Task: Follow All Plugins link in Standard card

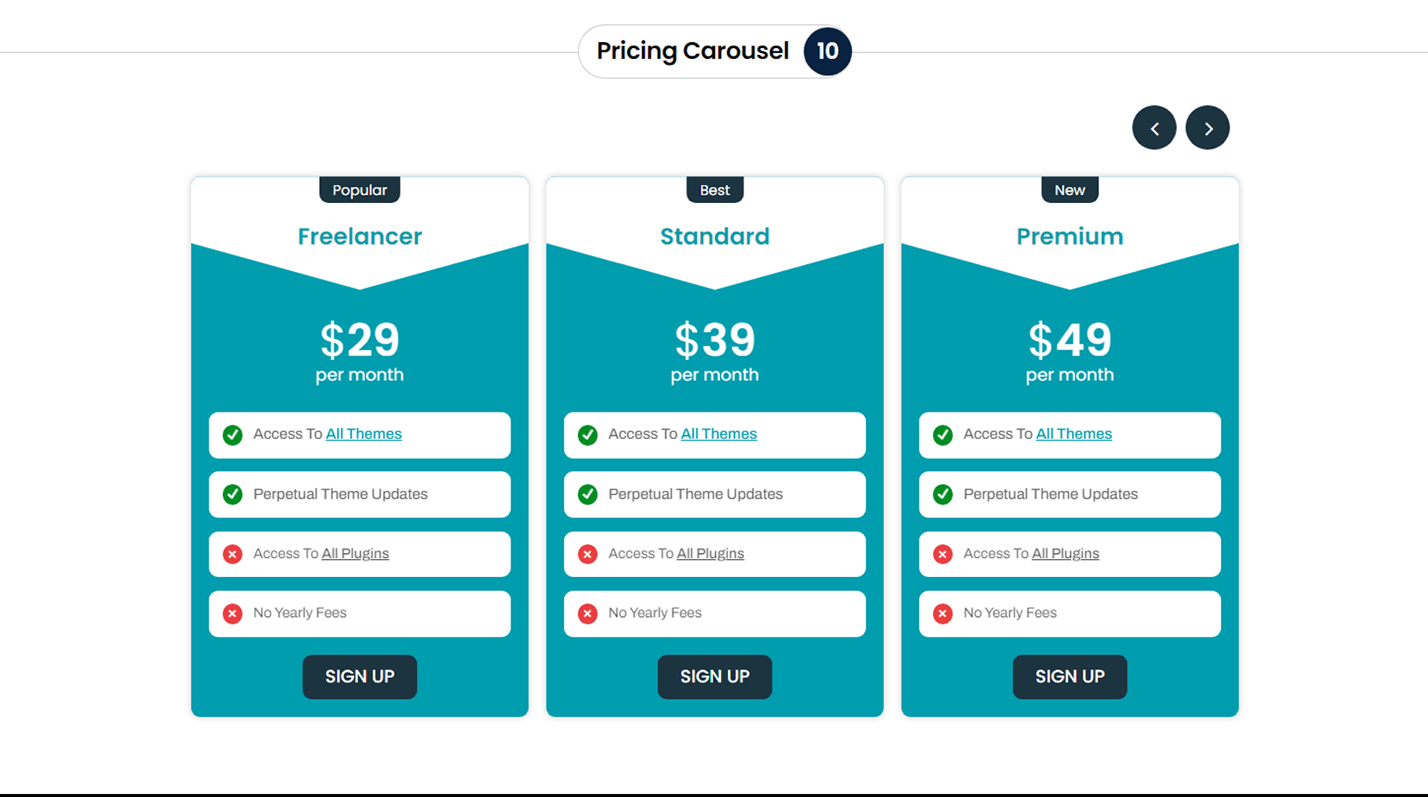Action: 710,554
